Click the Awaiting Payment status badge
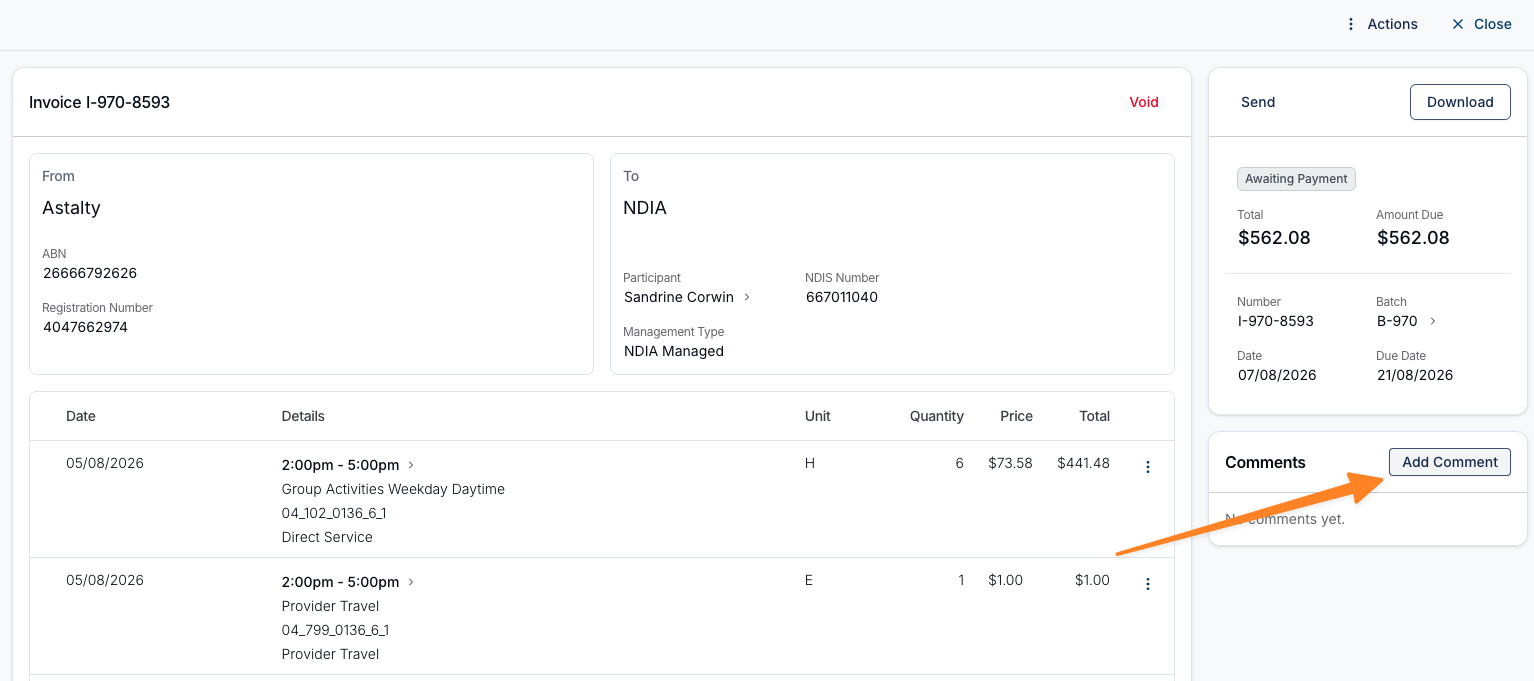This screenshot has height=681, width=1534. point(1296,179)
